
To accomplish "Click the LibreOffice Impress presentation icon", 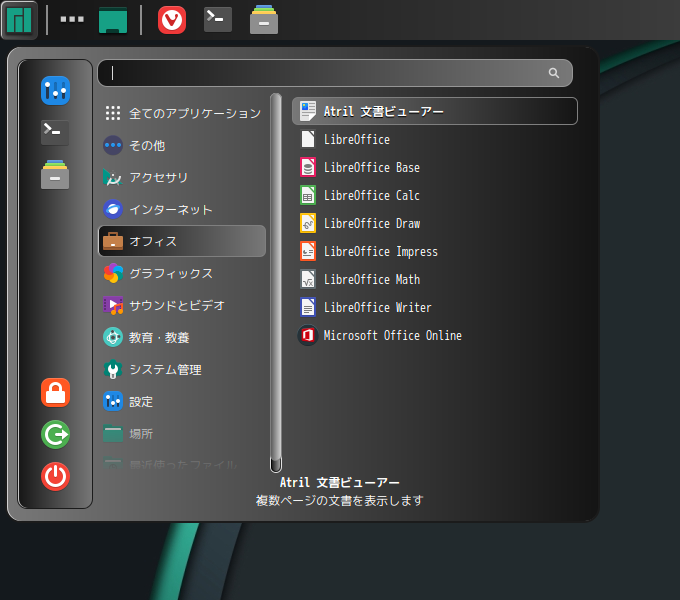I will (x=308, y=251).
